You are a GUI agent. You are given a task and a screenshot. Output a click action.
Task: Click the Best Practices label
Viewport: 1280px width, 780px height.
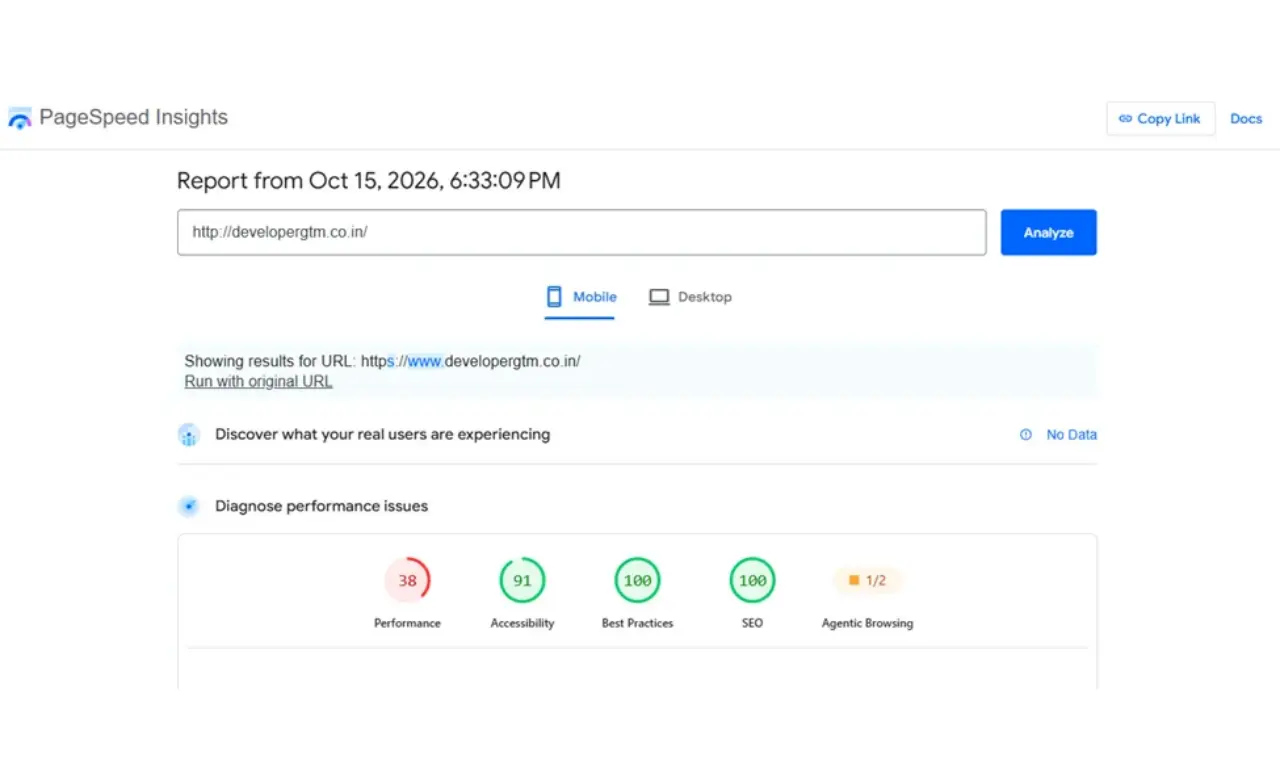click(x=637, y=623)
